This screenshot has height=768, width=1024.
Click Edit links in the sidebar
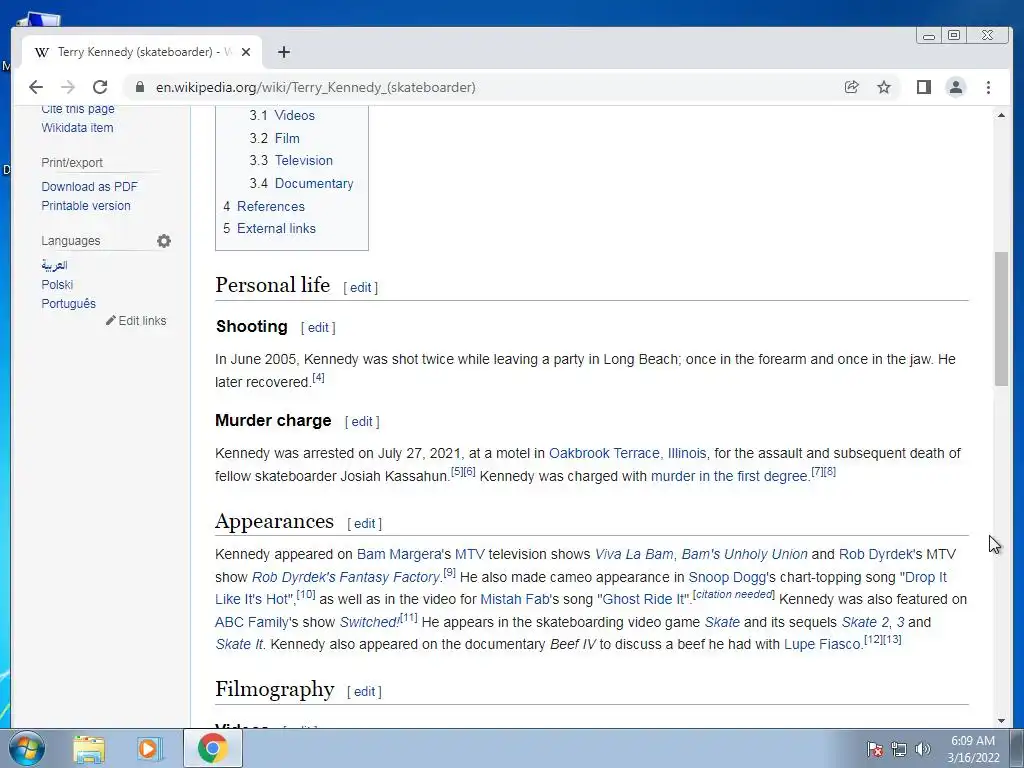[136, 321]
